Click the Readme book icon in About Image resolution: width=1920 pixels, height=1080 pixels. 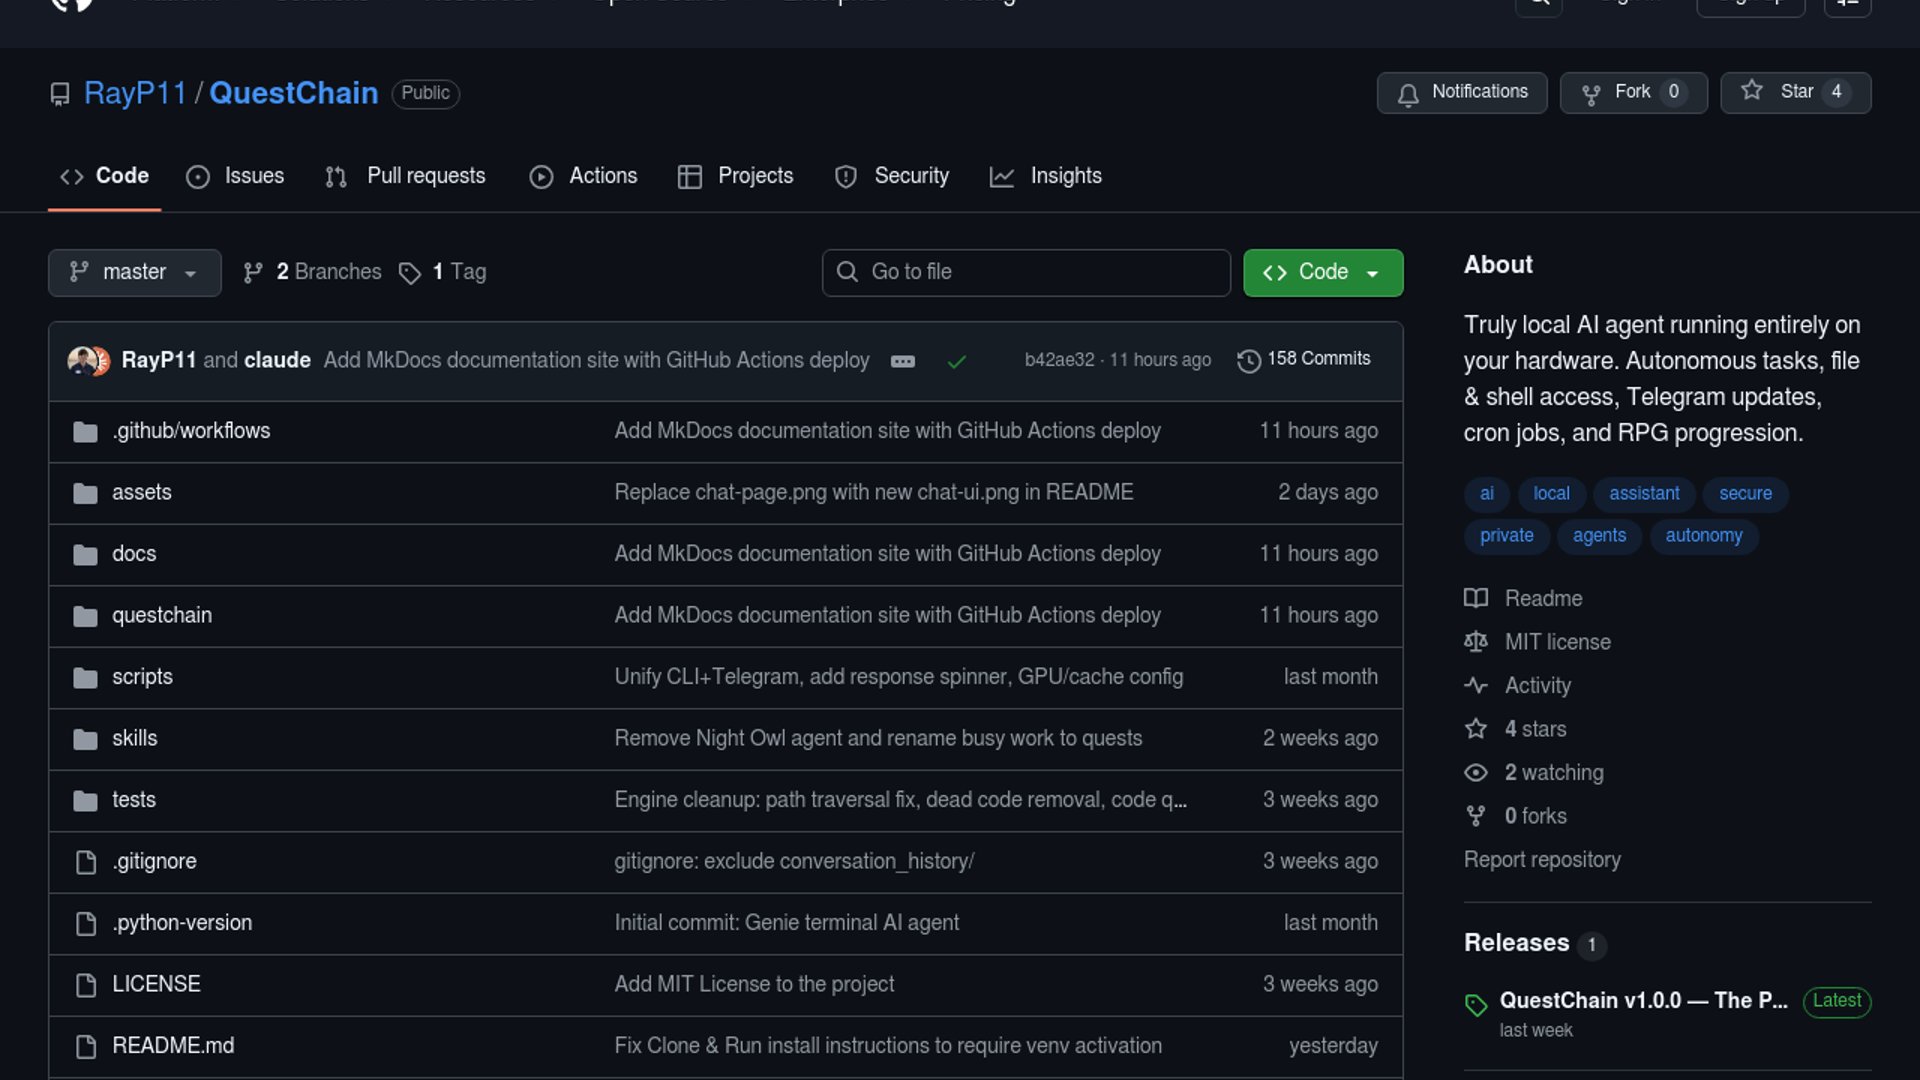(1476, 599)
